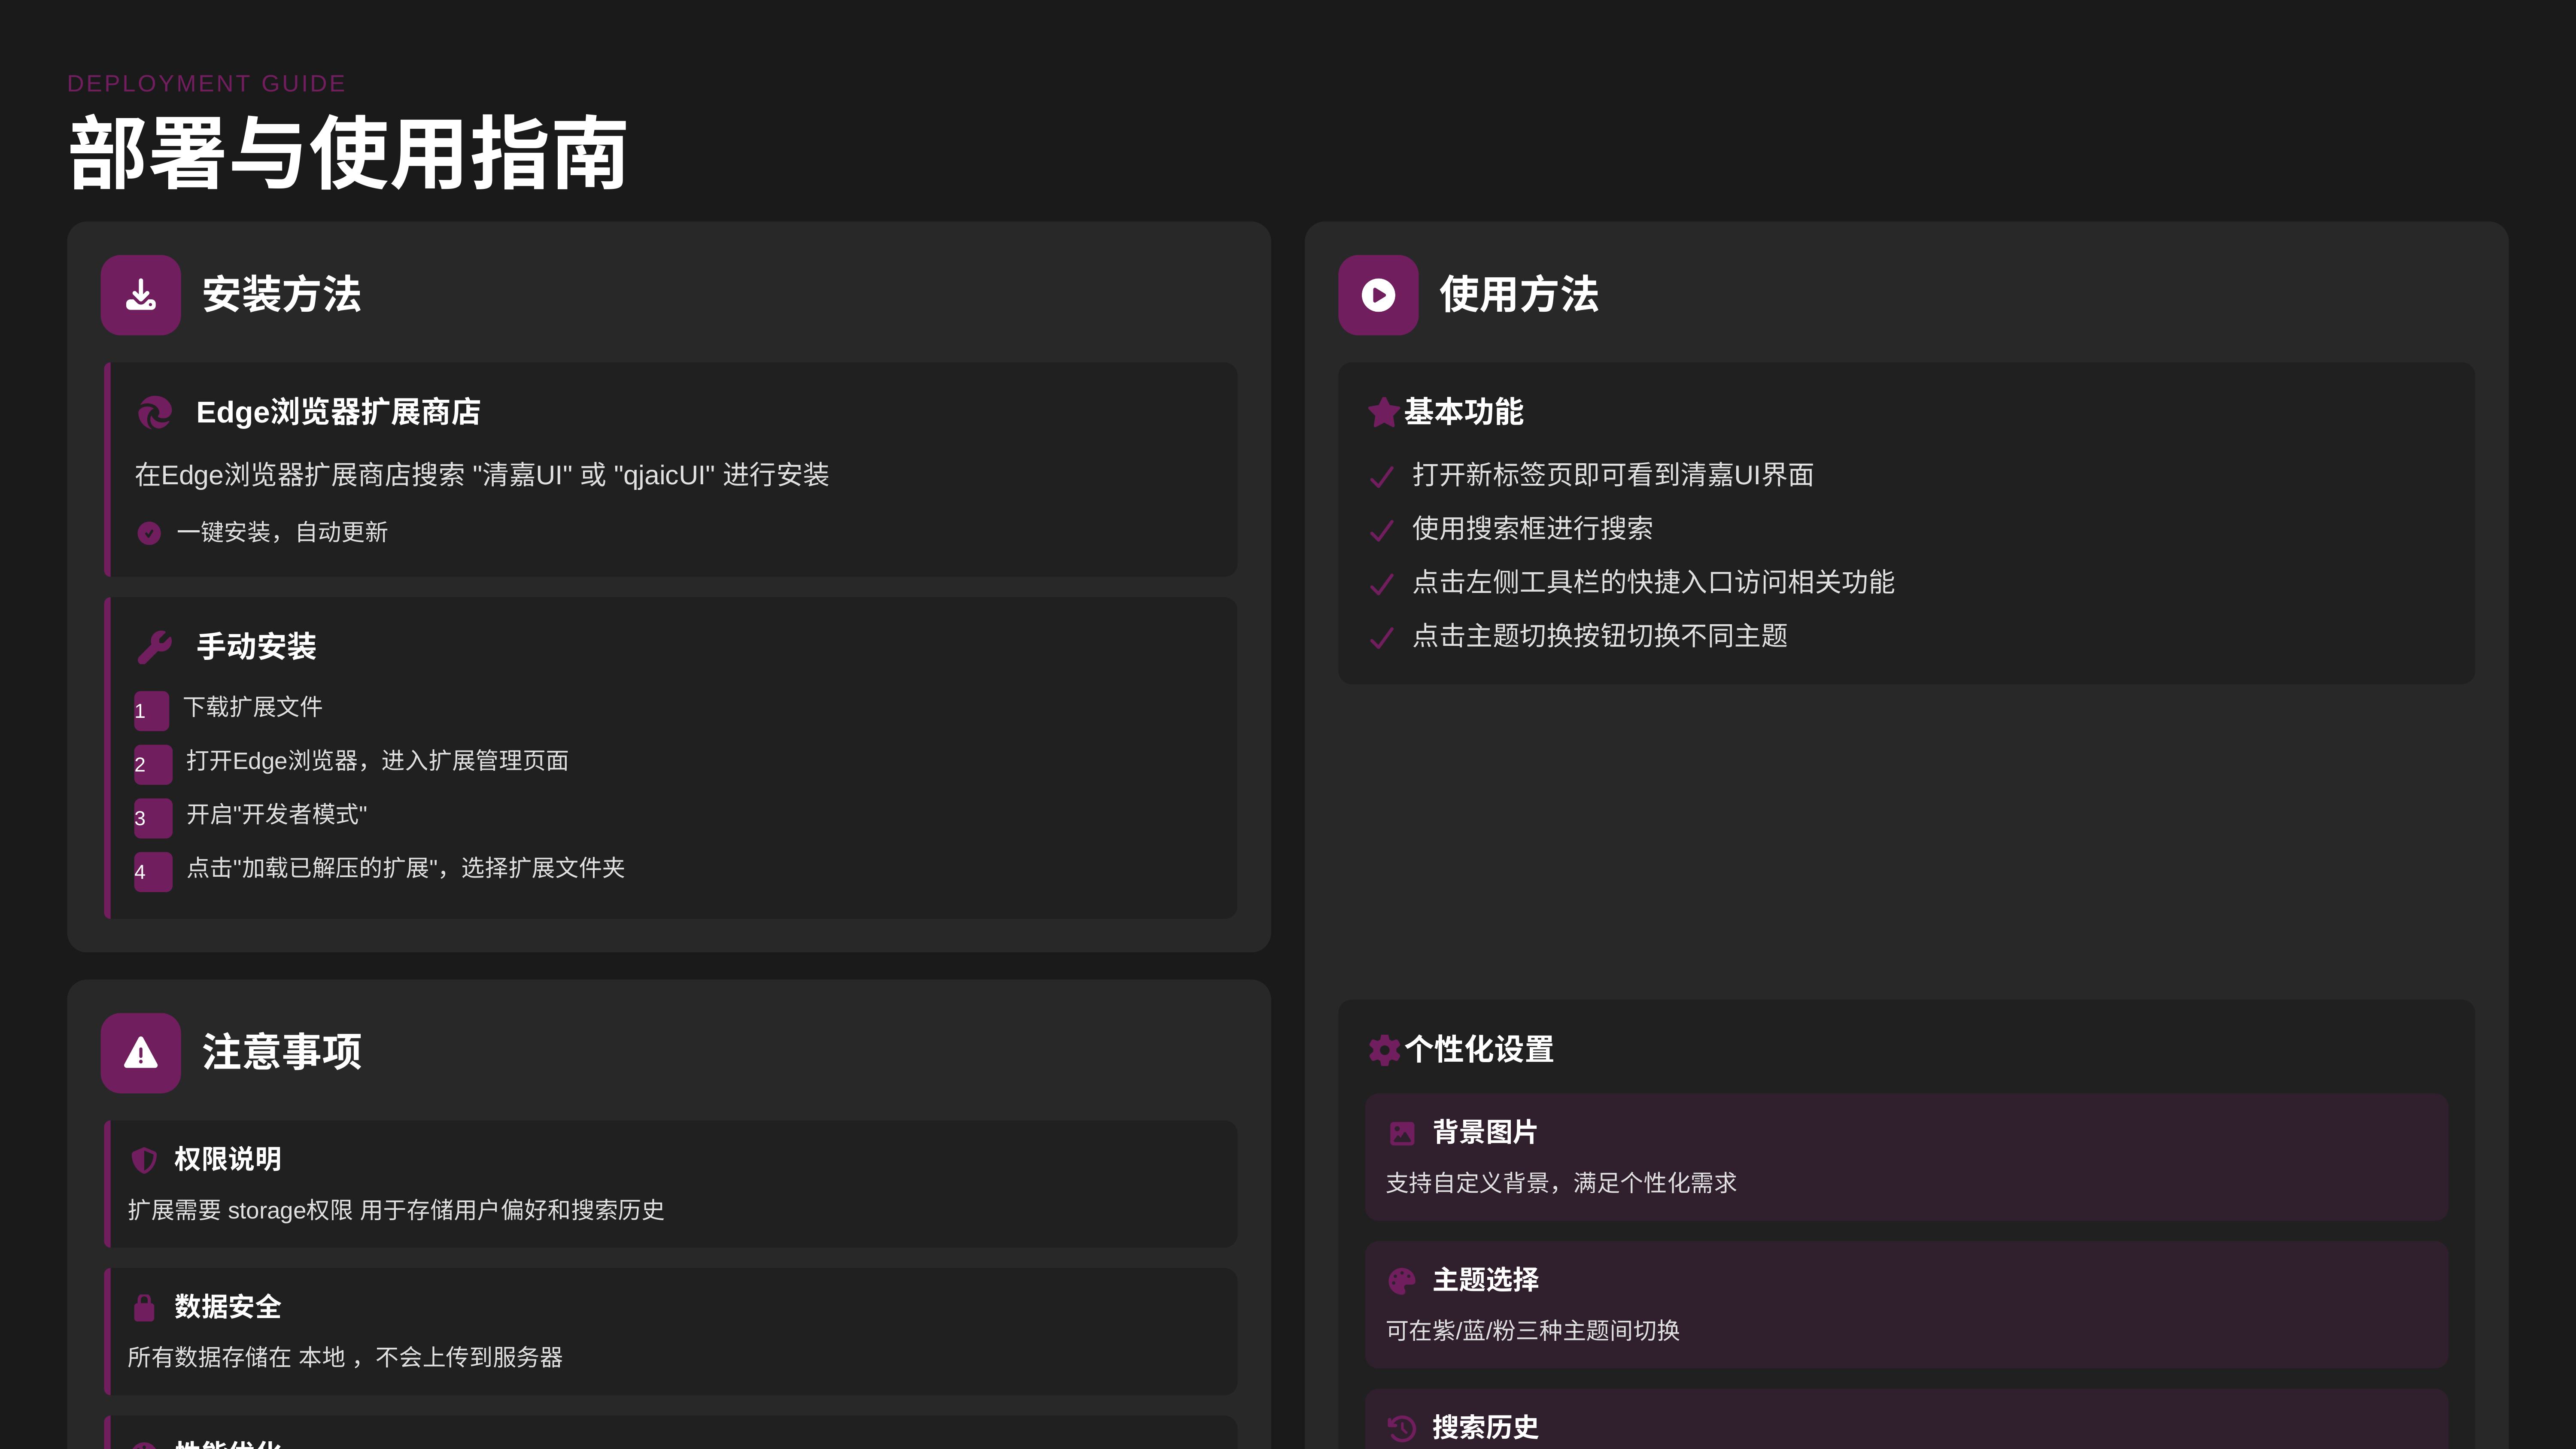2576x1449 pixels.
Task: Click the play icon beside 使用方法
Action: click(1378, 294)
